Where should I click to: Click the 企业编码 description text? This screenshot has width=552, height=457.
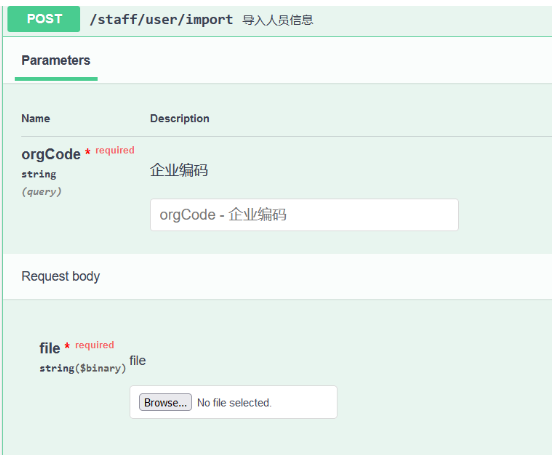coord(179,170)
